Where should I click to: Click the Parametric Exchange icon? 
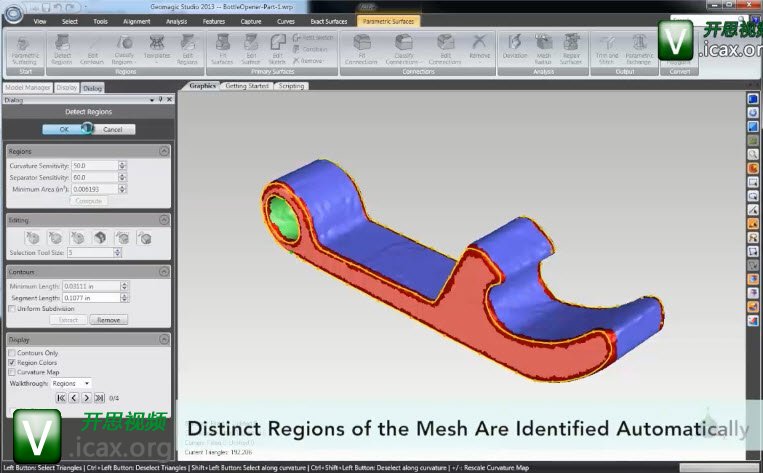click(638, 50)
